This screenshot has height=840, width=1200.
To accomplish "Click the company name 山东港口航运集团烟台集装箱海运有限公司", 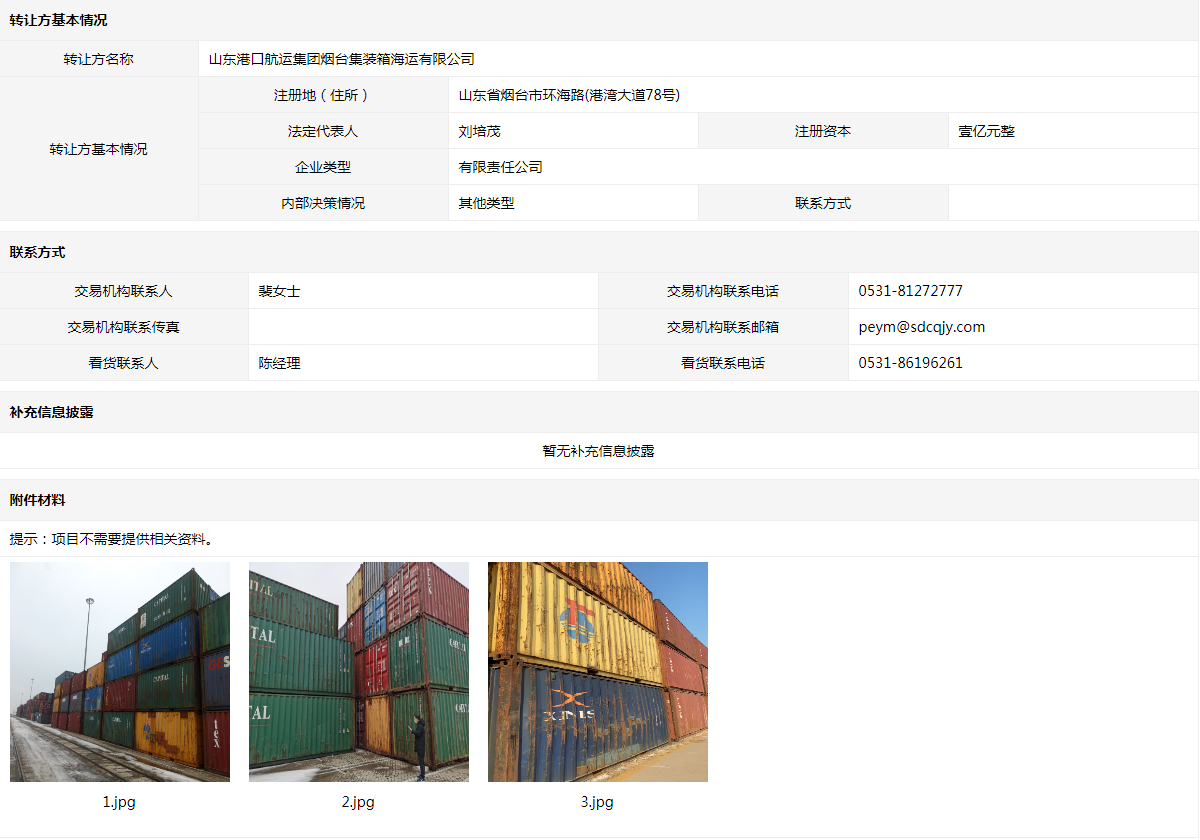I will click(x=342, y=59).
